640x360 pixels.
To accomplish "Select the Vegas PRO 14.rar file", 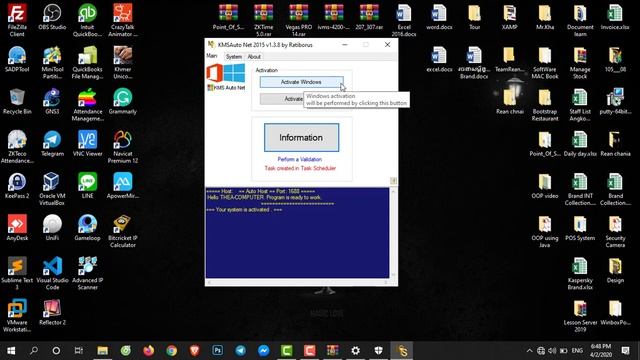I will coord(299,20).
